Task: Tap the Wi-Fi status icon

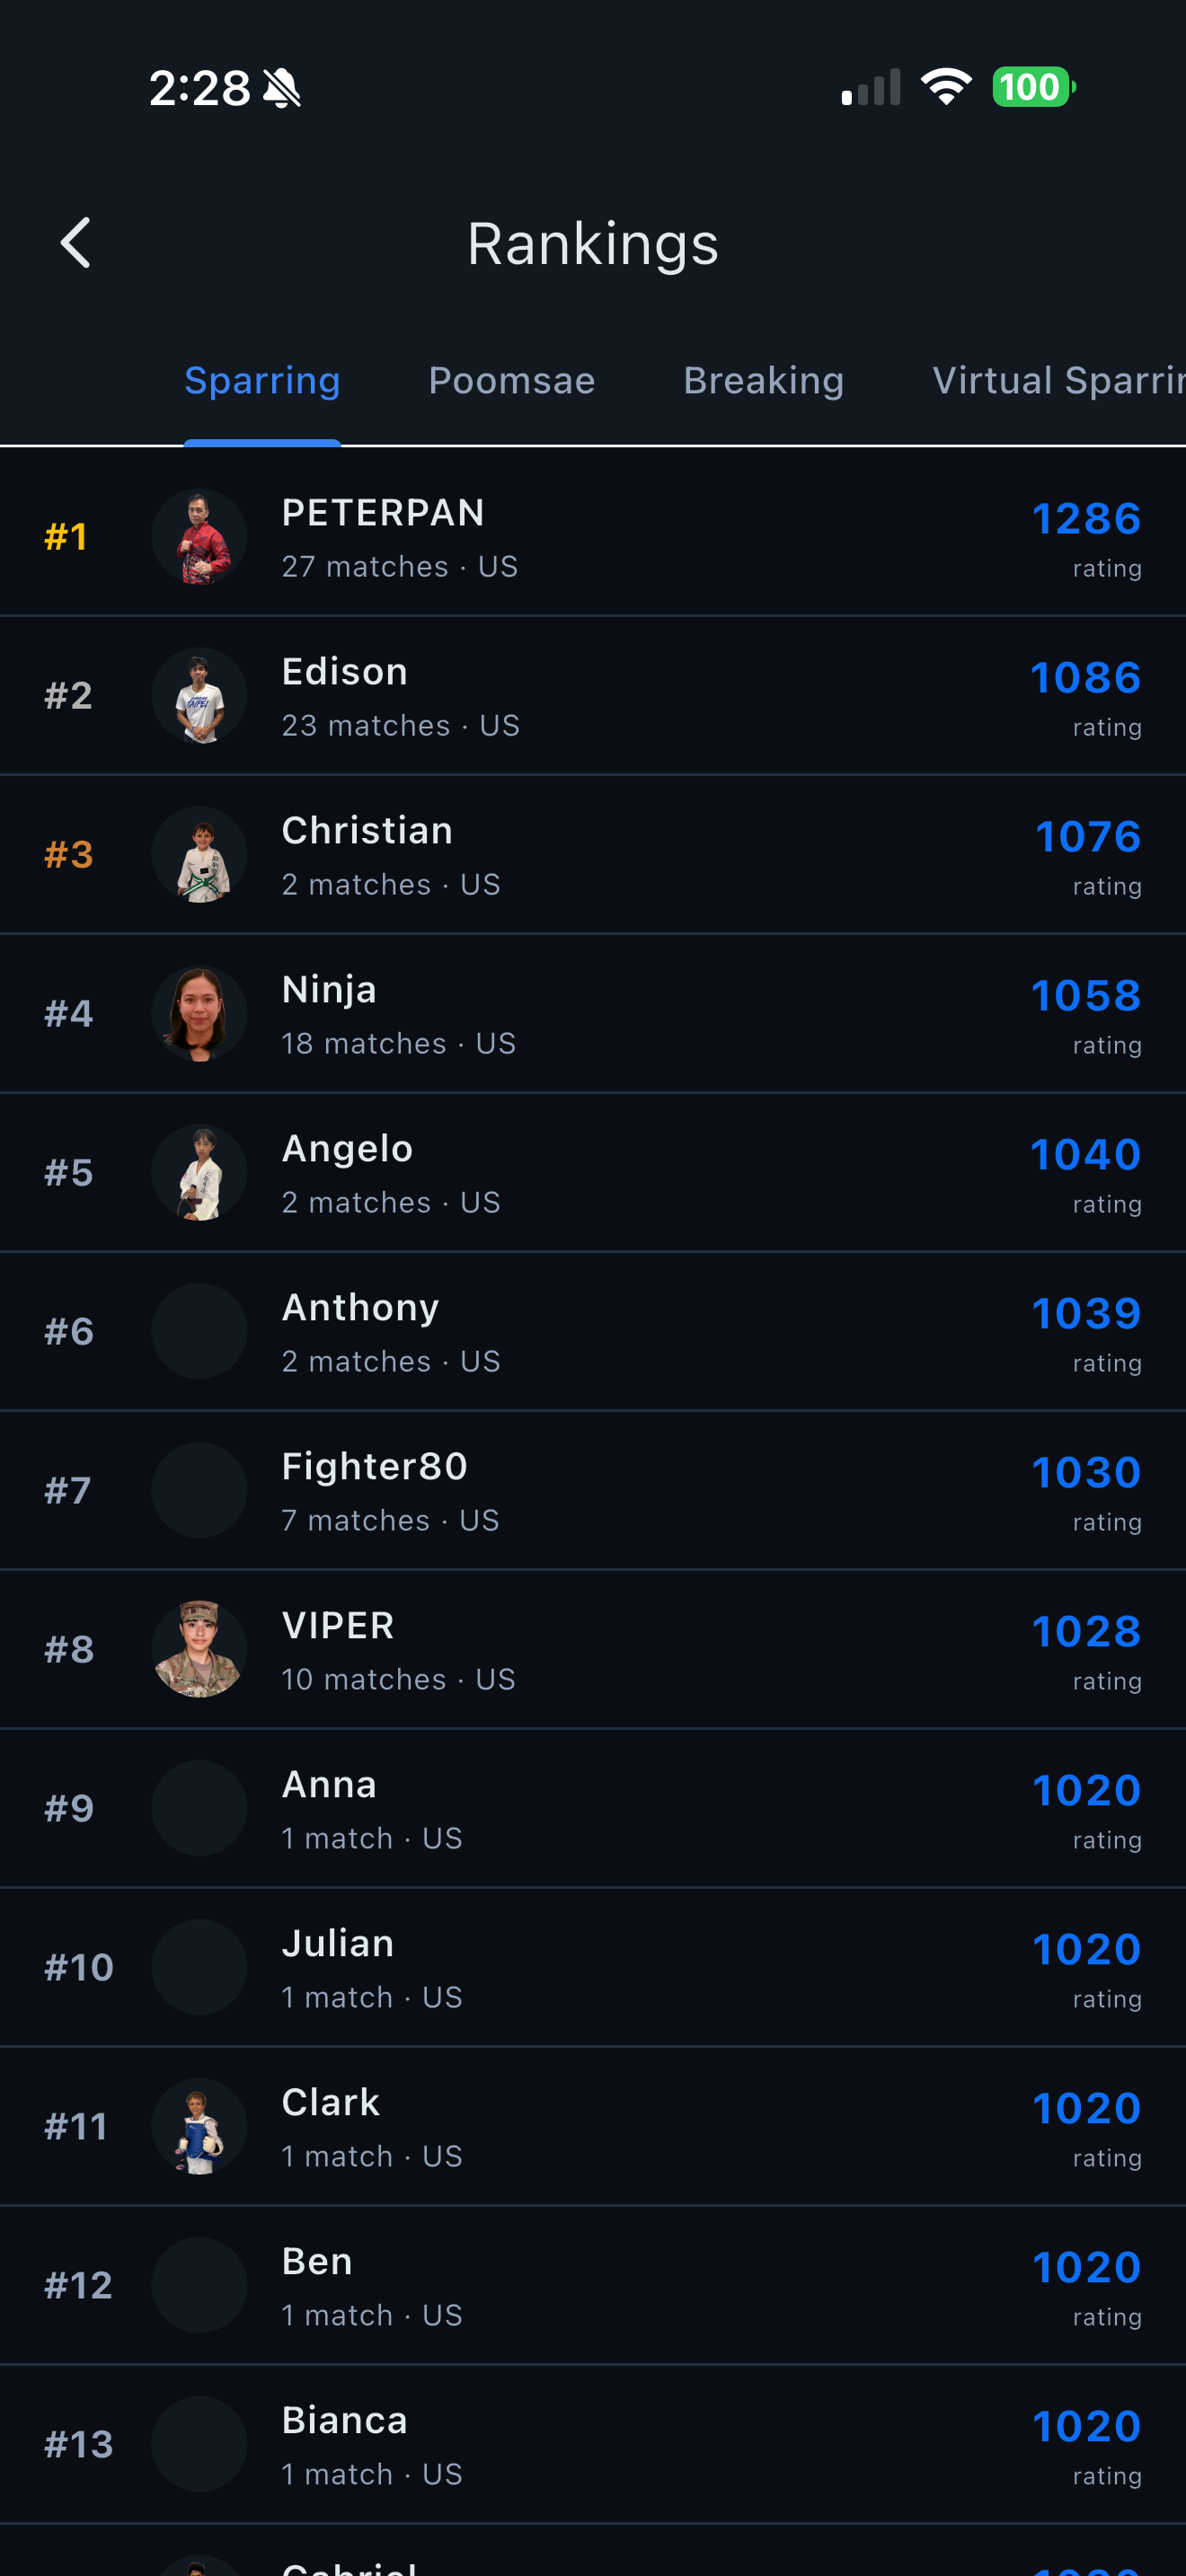Action: [946, 87]
